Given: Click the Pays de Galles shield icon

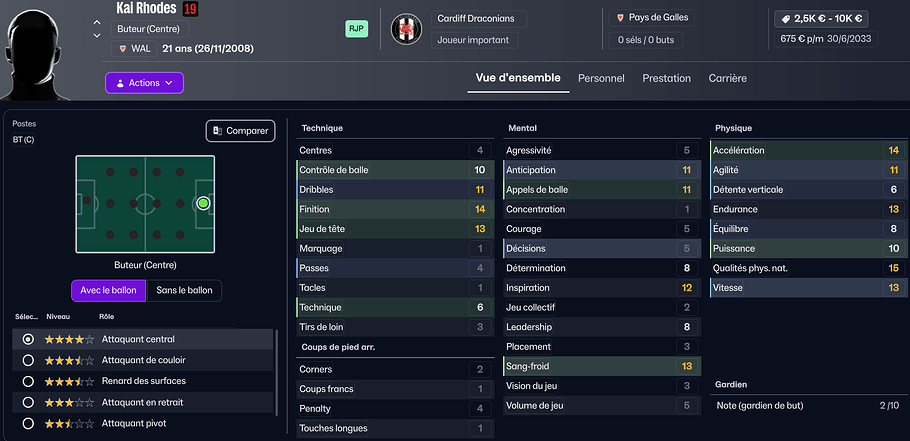Looking at the screenshot, I should [x=618, y=18].
